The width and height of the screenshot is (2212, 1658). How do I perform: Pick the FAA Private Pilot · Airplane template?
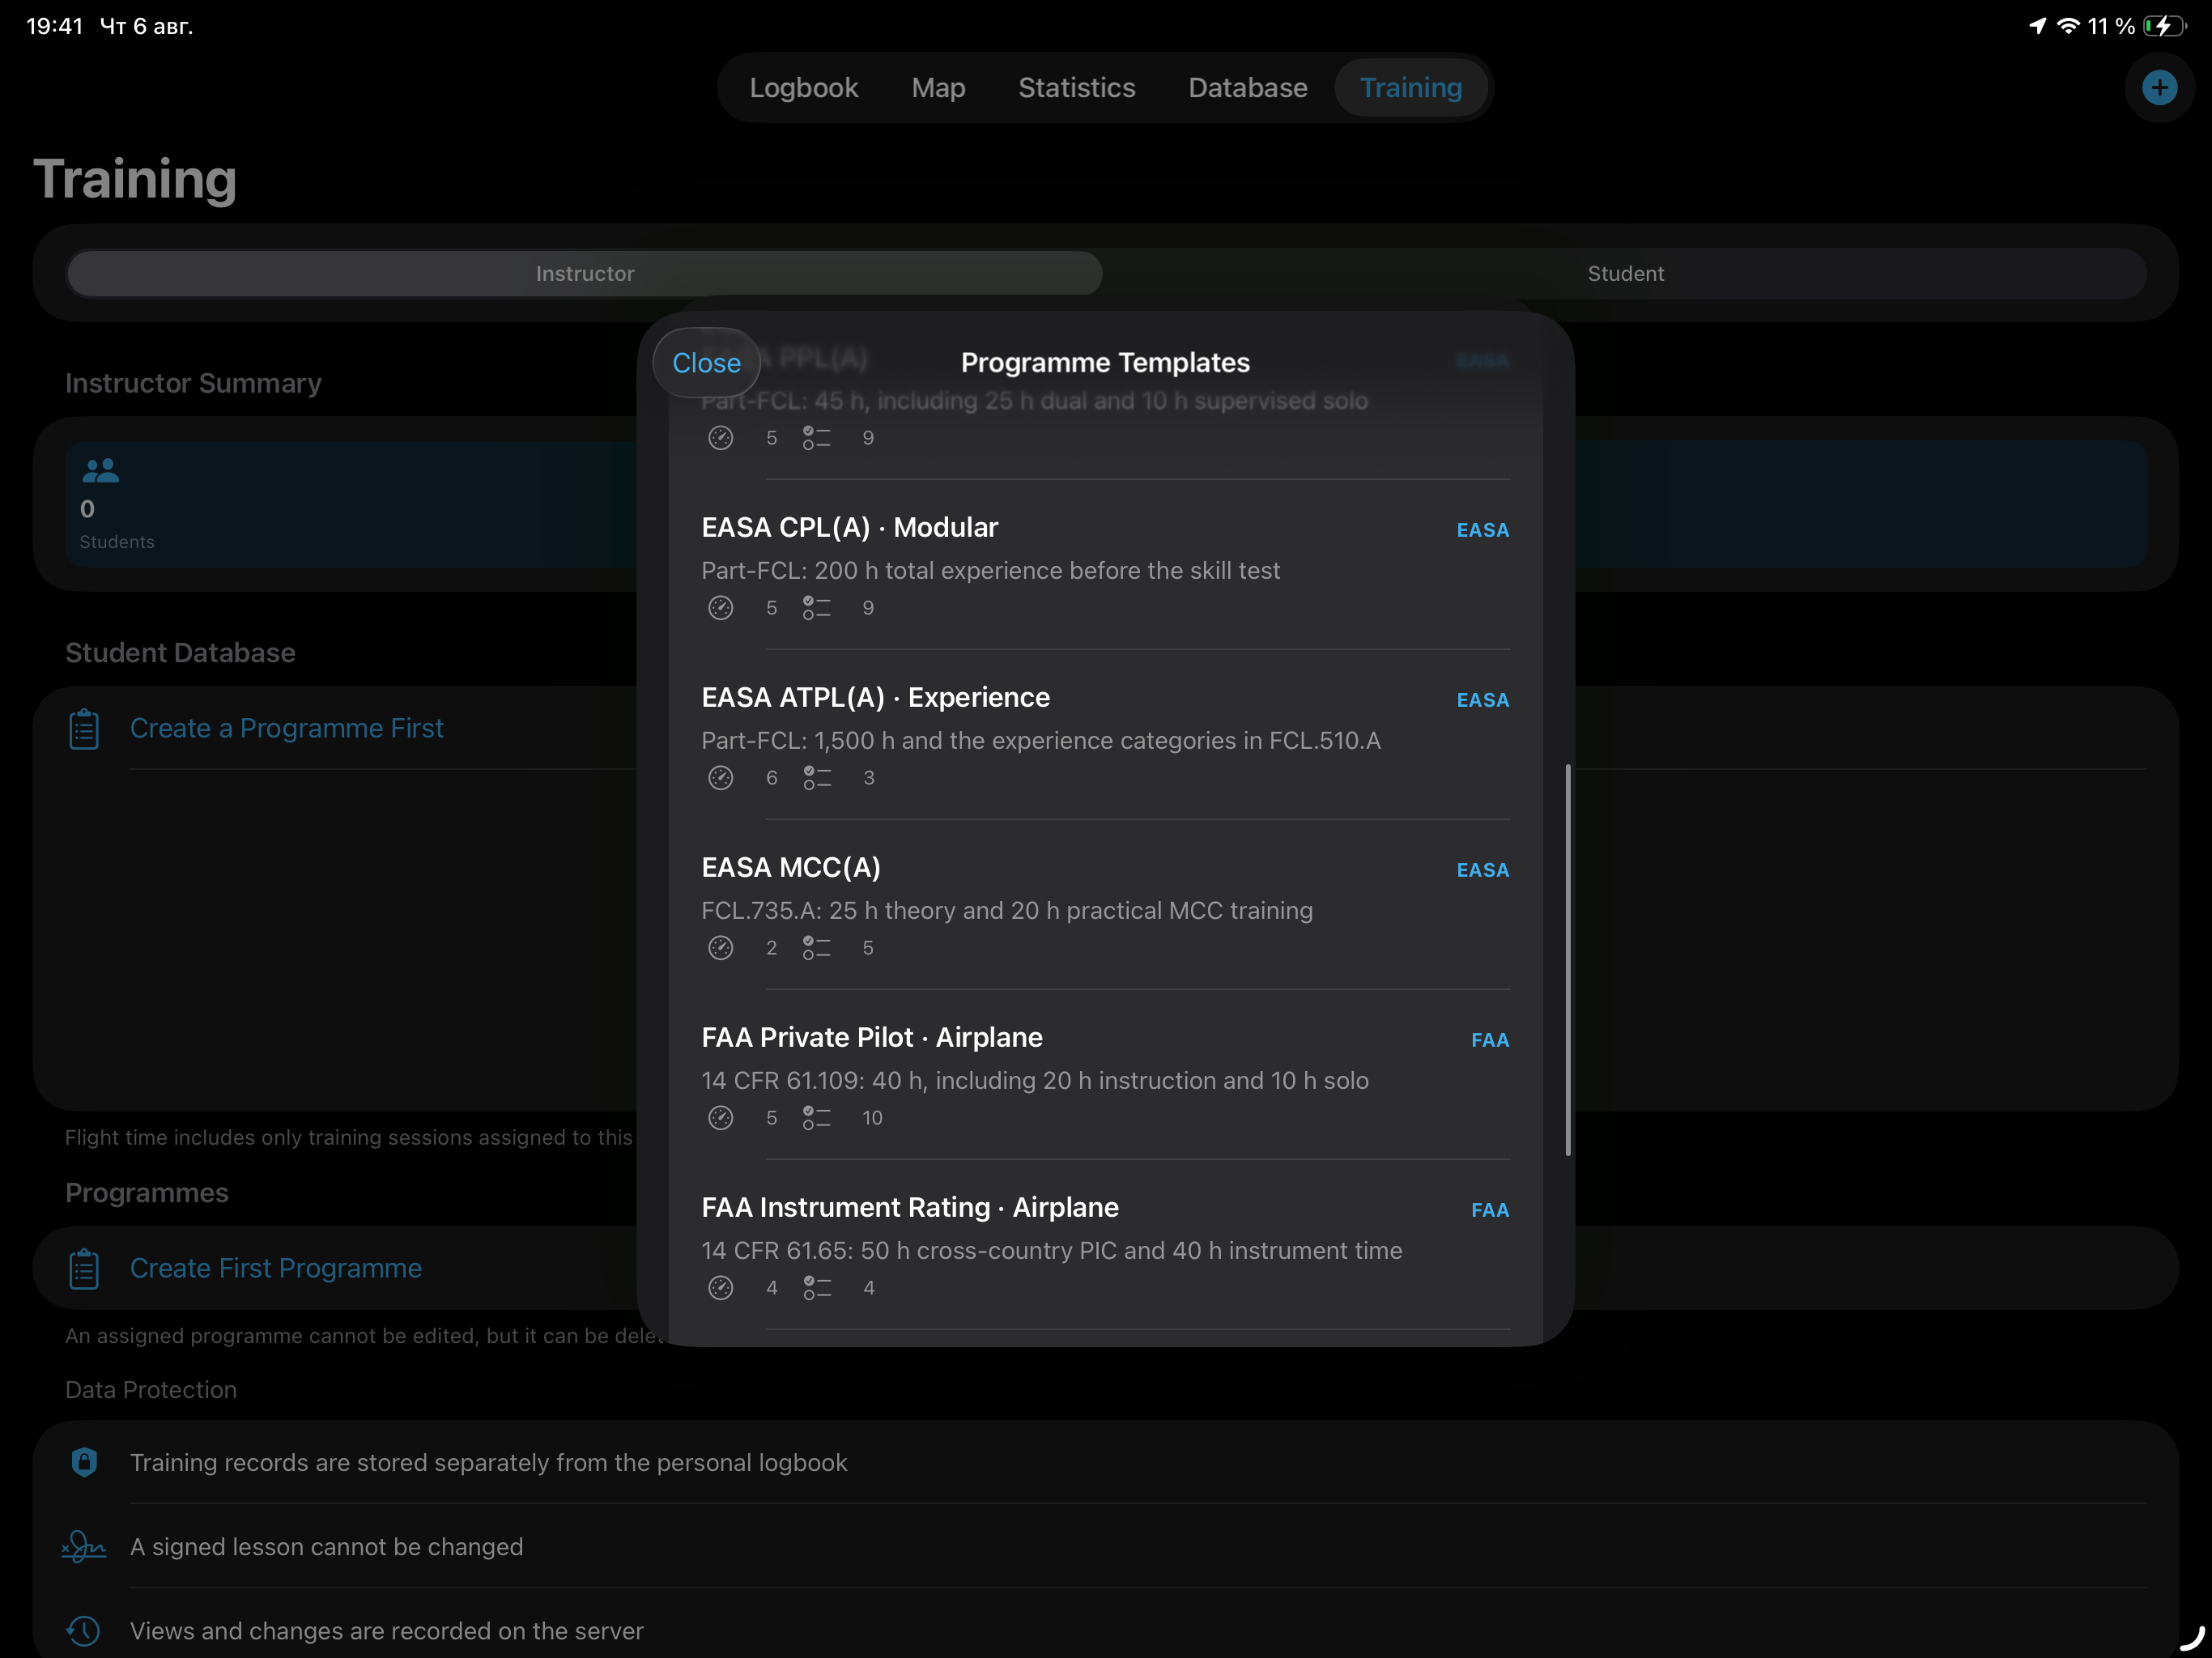tap(1105, 1075)
